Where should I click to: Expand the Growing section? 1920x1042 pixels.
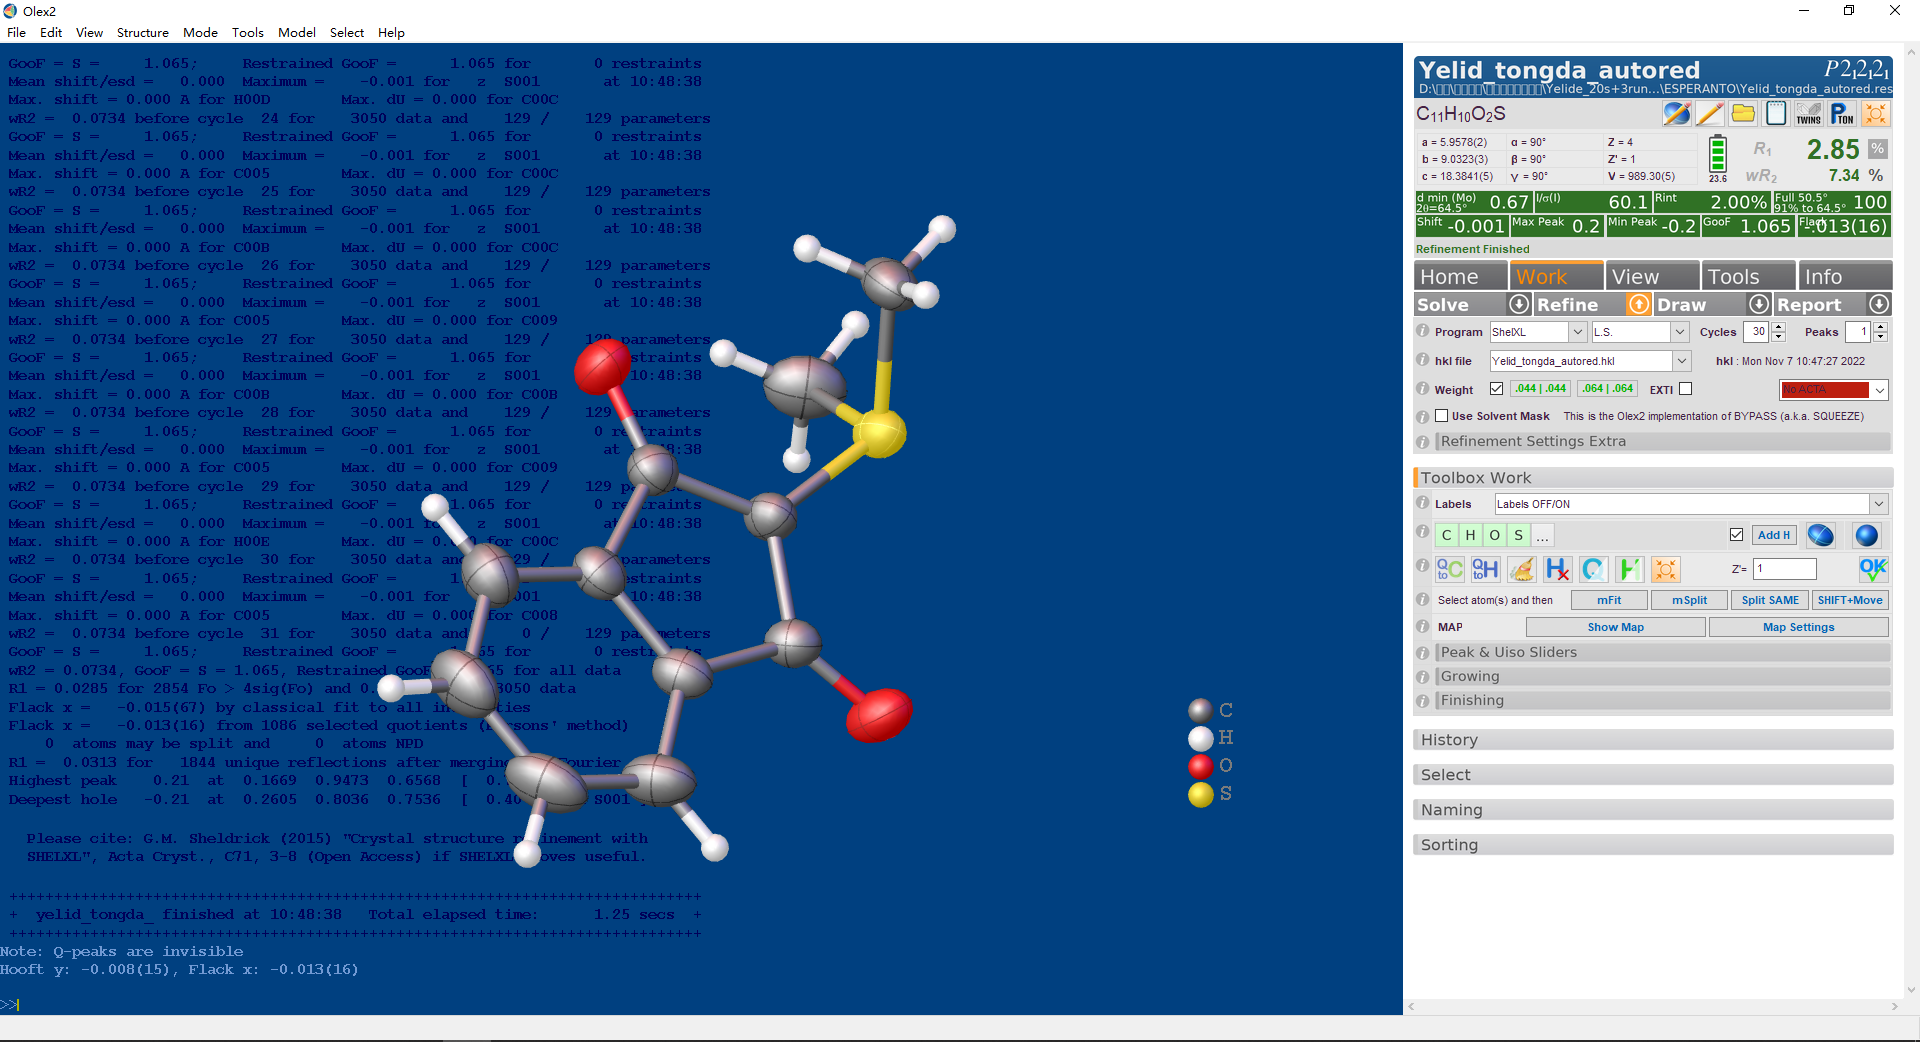(1663, 676)
